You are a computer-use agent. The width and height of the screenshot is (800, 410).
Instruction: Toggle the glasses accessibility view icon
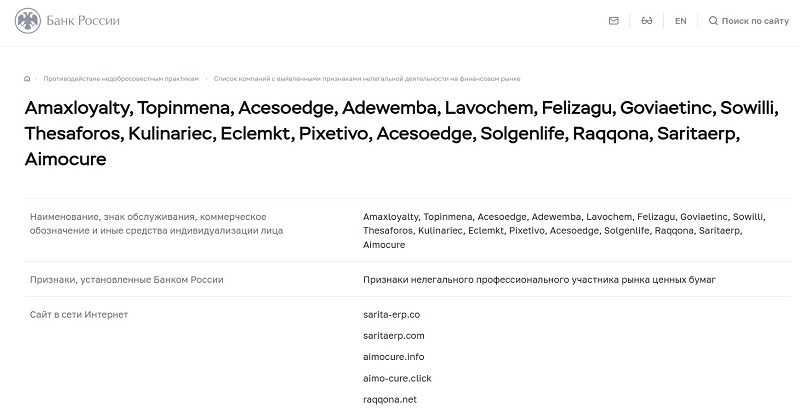[x=647, y=21]
